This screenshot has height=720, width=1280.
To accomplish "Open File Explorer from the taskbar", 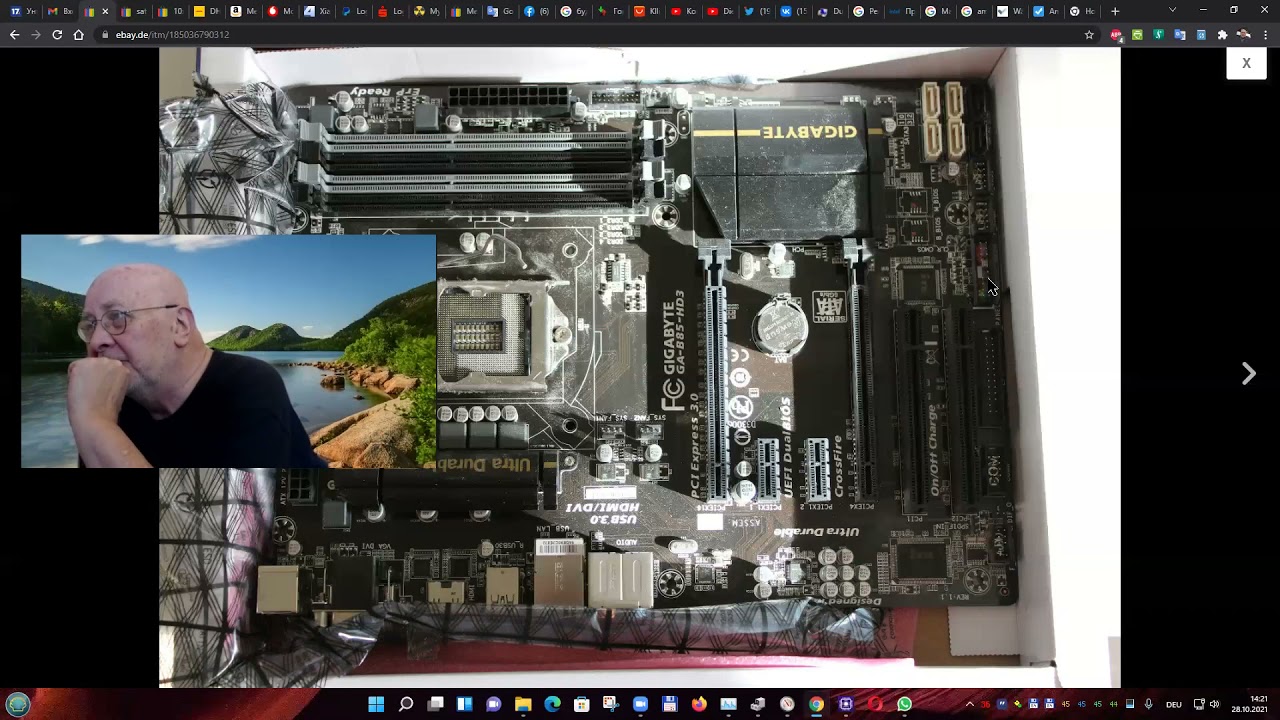I will [523, 704].
